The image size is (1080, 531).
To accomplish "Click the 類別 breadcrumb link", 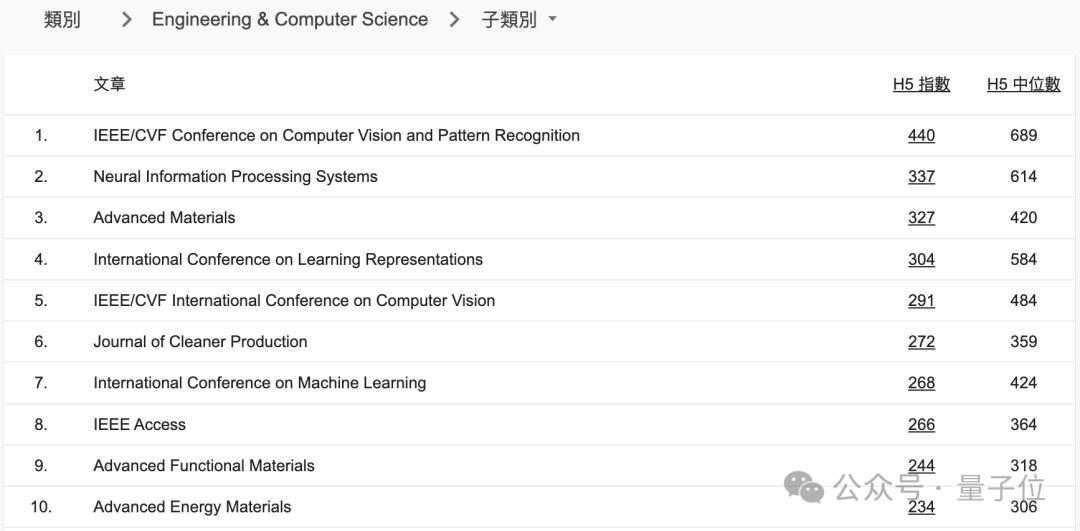I will pos(62,20).
